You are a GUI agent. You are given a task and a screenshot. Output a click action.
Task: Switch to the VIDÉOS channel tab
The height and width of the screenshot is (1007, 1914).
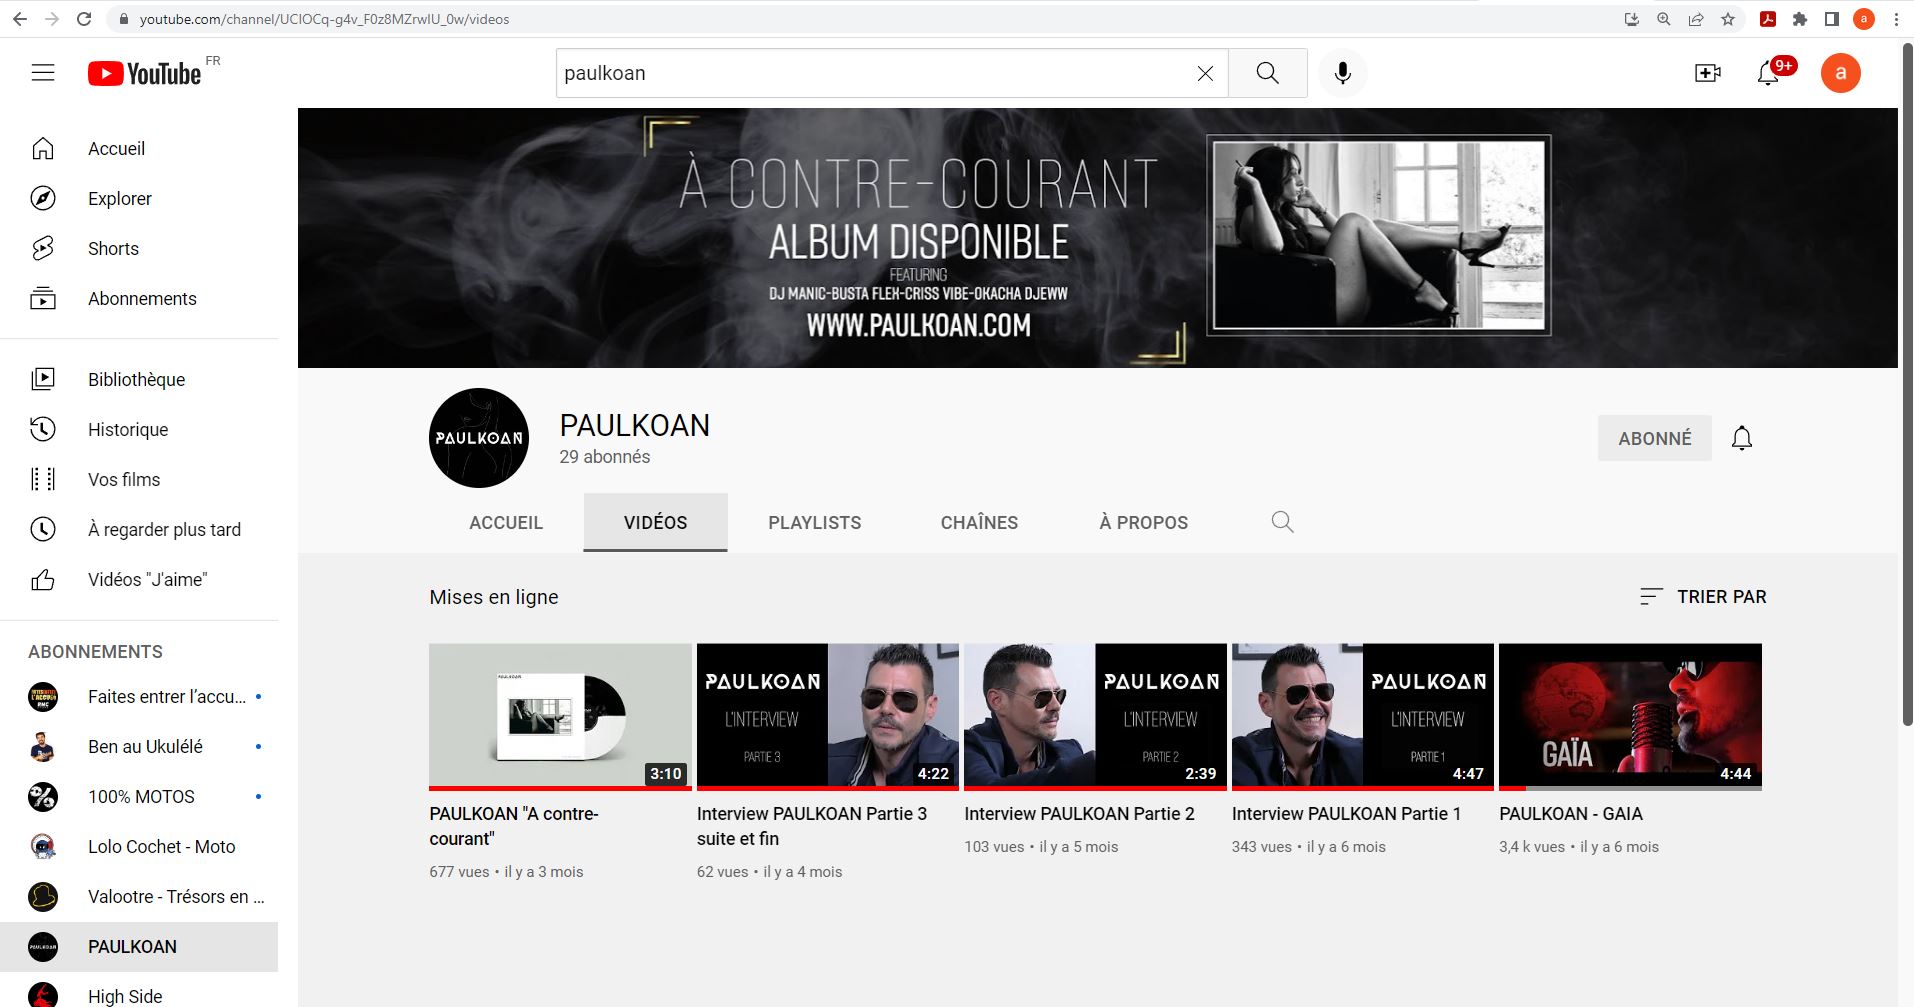[x=655, y=522]
